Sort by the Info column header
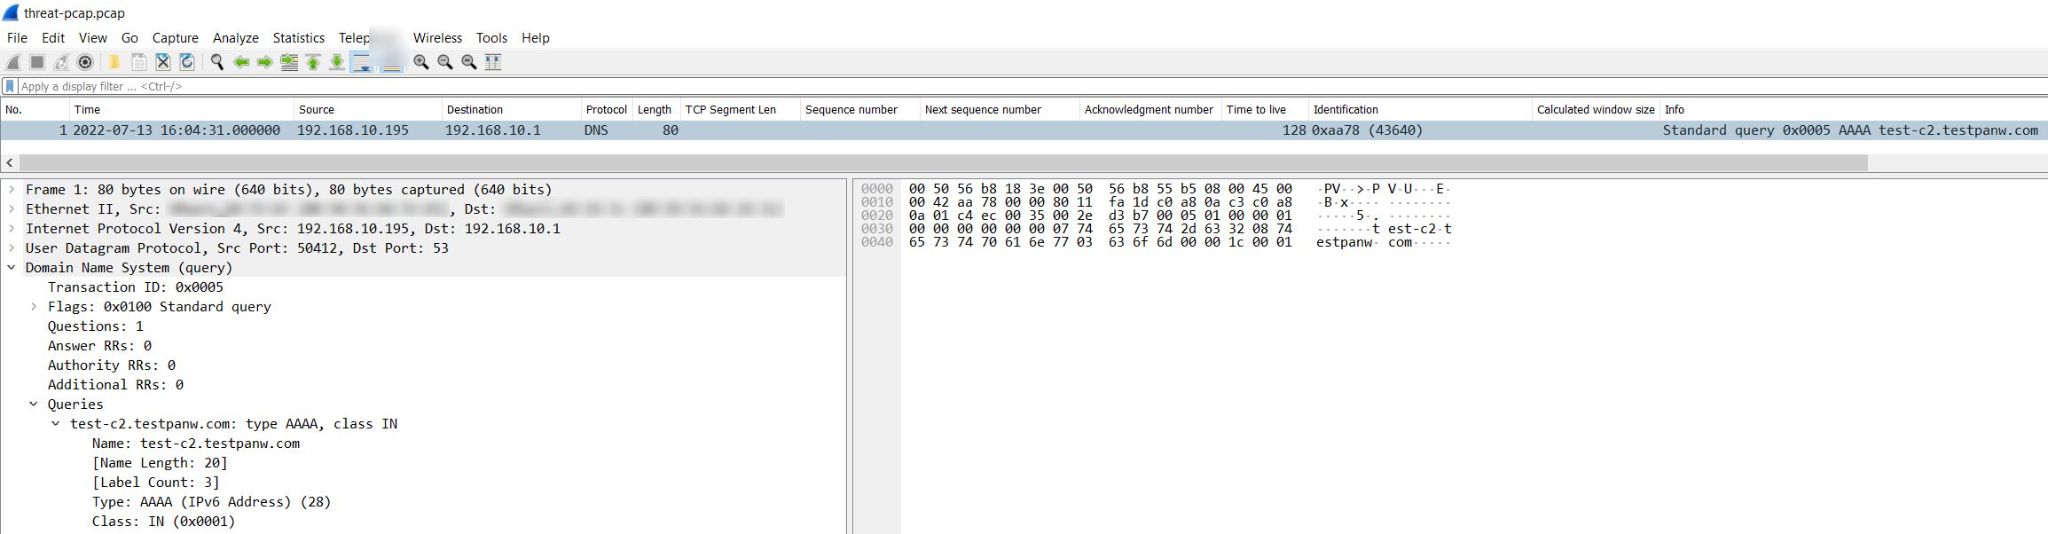Image resolution: width=2048 pixels, height=534 pixels. 1852,110
